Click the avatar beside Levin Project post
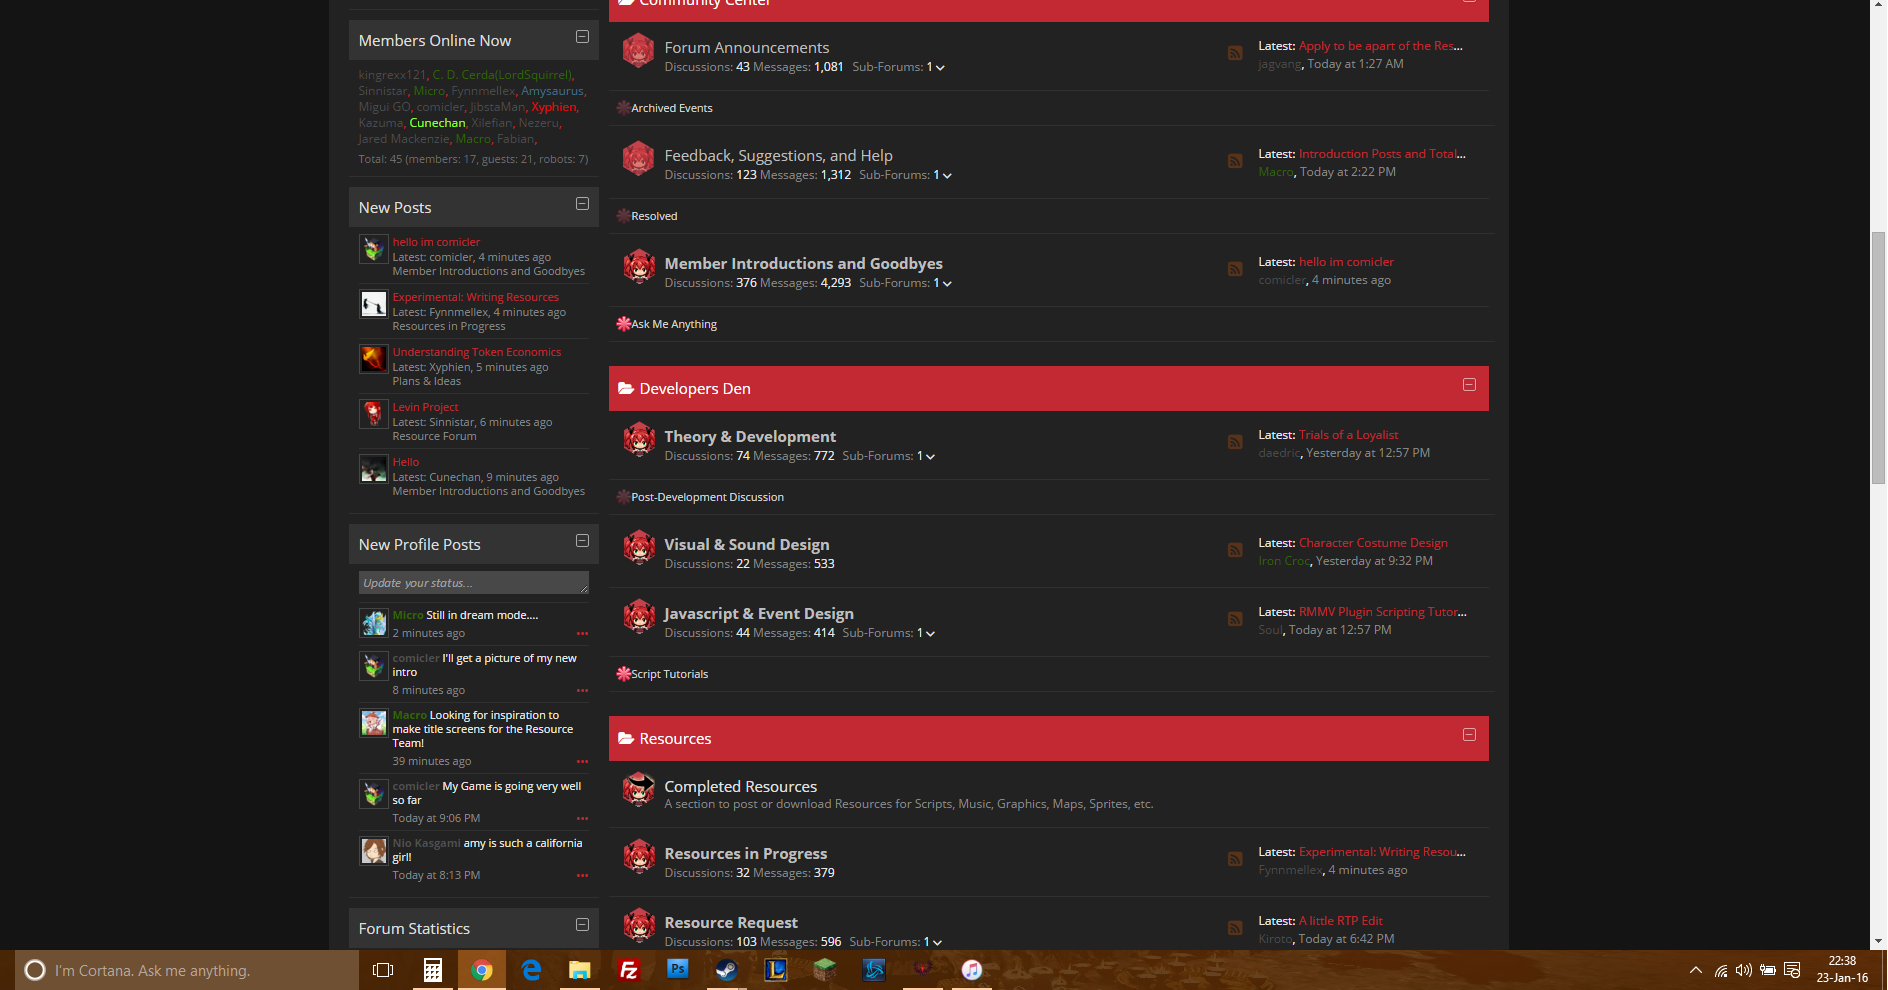The image size is (1888, 990). [373, 414]
